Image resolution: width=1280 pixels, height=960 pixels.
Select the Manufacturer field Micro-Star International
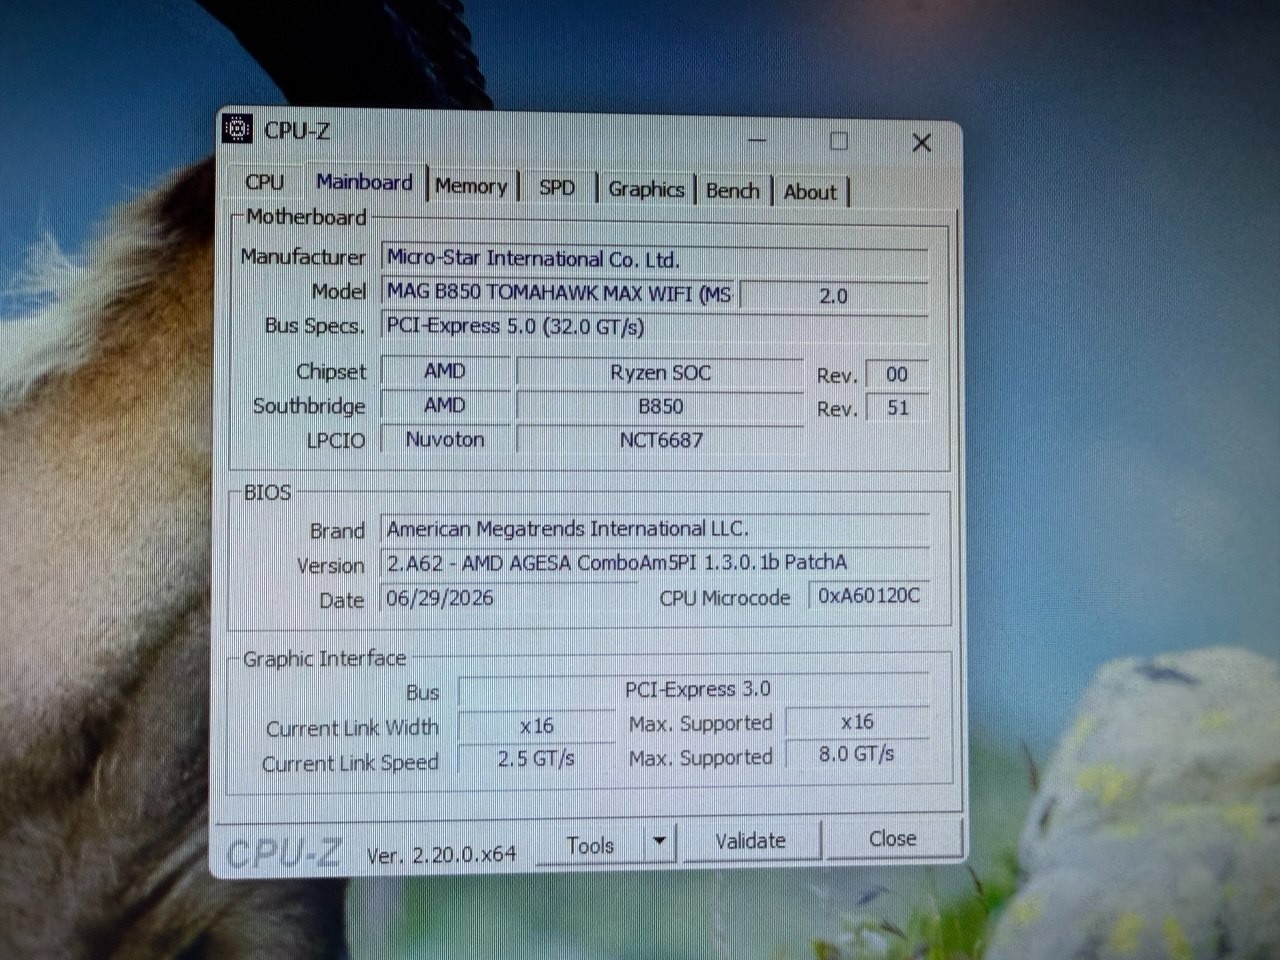click(655, 260)
